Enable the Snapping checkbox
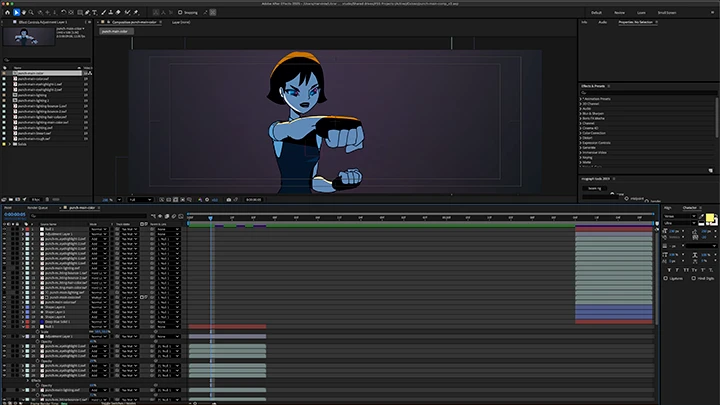Viewport: 720px width, 405px height. [x=178, y=12]
